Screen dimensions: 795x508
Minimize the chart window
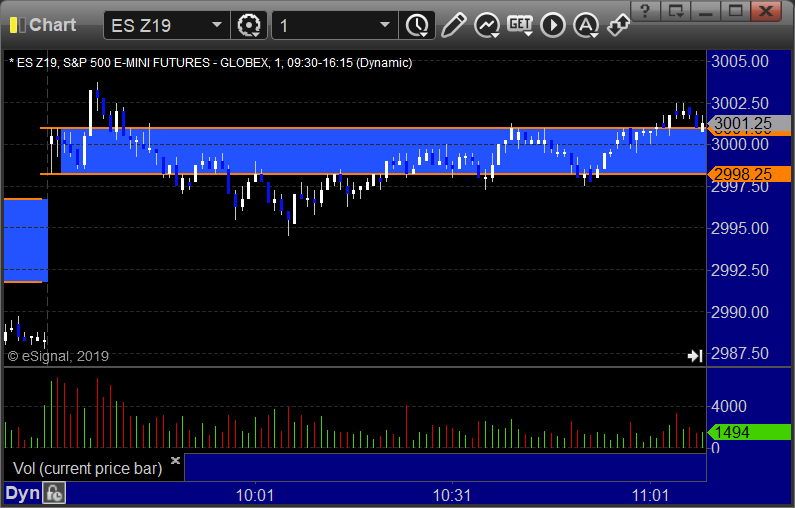(x=706, y=10)
